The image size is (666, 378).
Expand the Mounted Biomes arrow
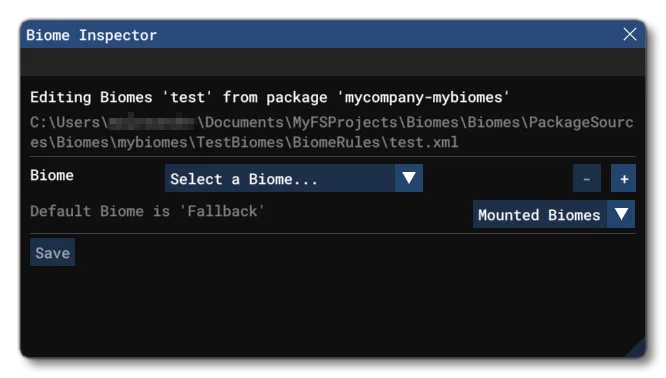click(x=621, y=214)
